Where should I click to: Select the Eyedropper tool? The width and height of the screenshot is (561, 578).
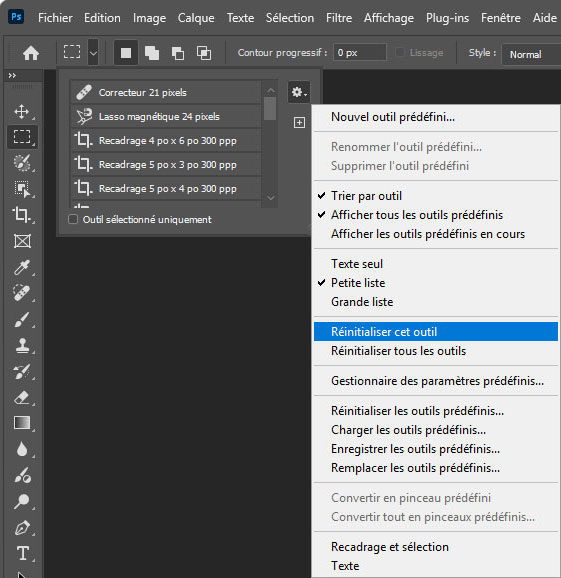22,267
